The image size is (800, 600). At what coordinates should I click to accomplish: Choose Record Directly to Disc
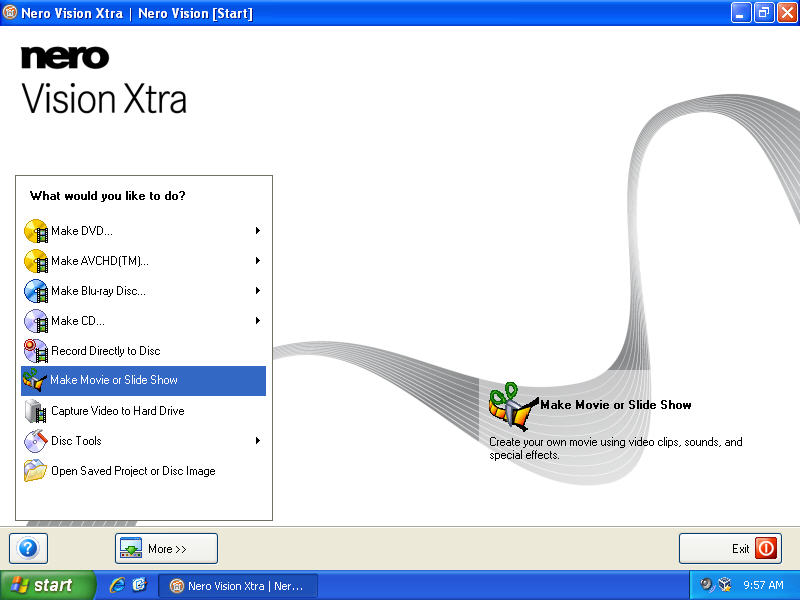(x=143, y=351)
